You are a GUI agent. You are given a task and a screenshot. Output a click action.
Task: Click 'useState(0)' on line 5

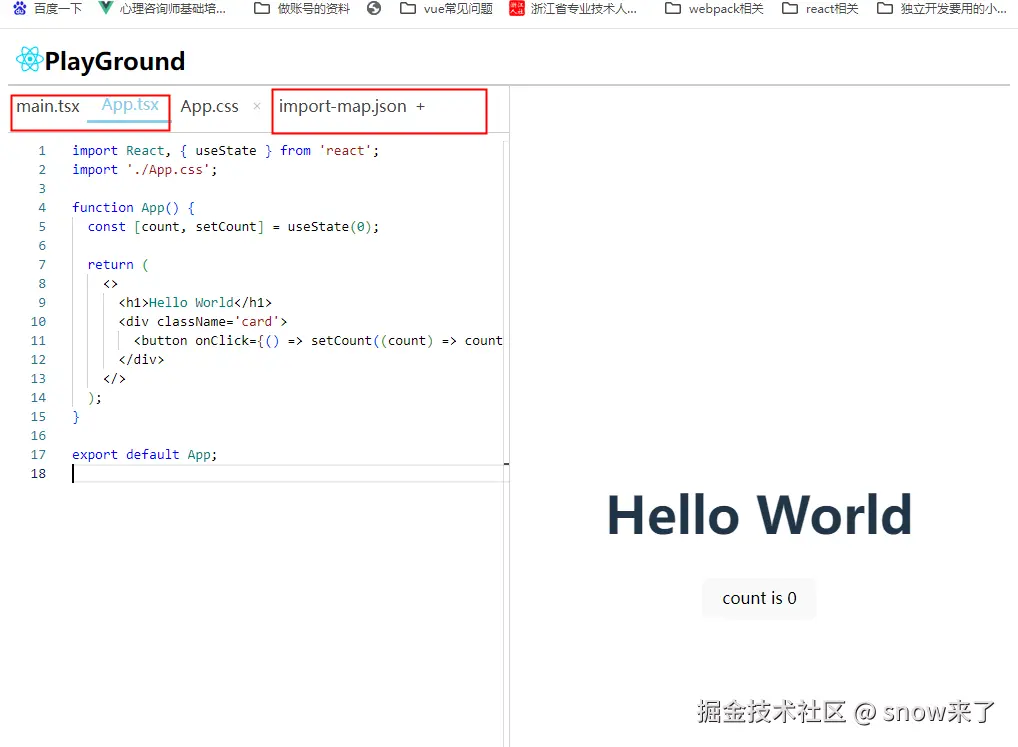[329, 227]
